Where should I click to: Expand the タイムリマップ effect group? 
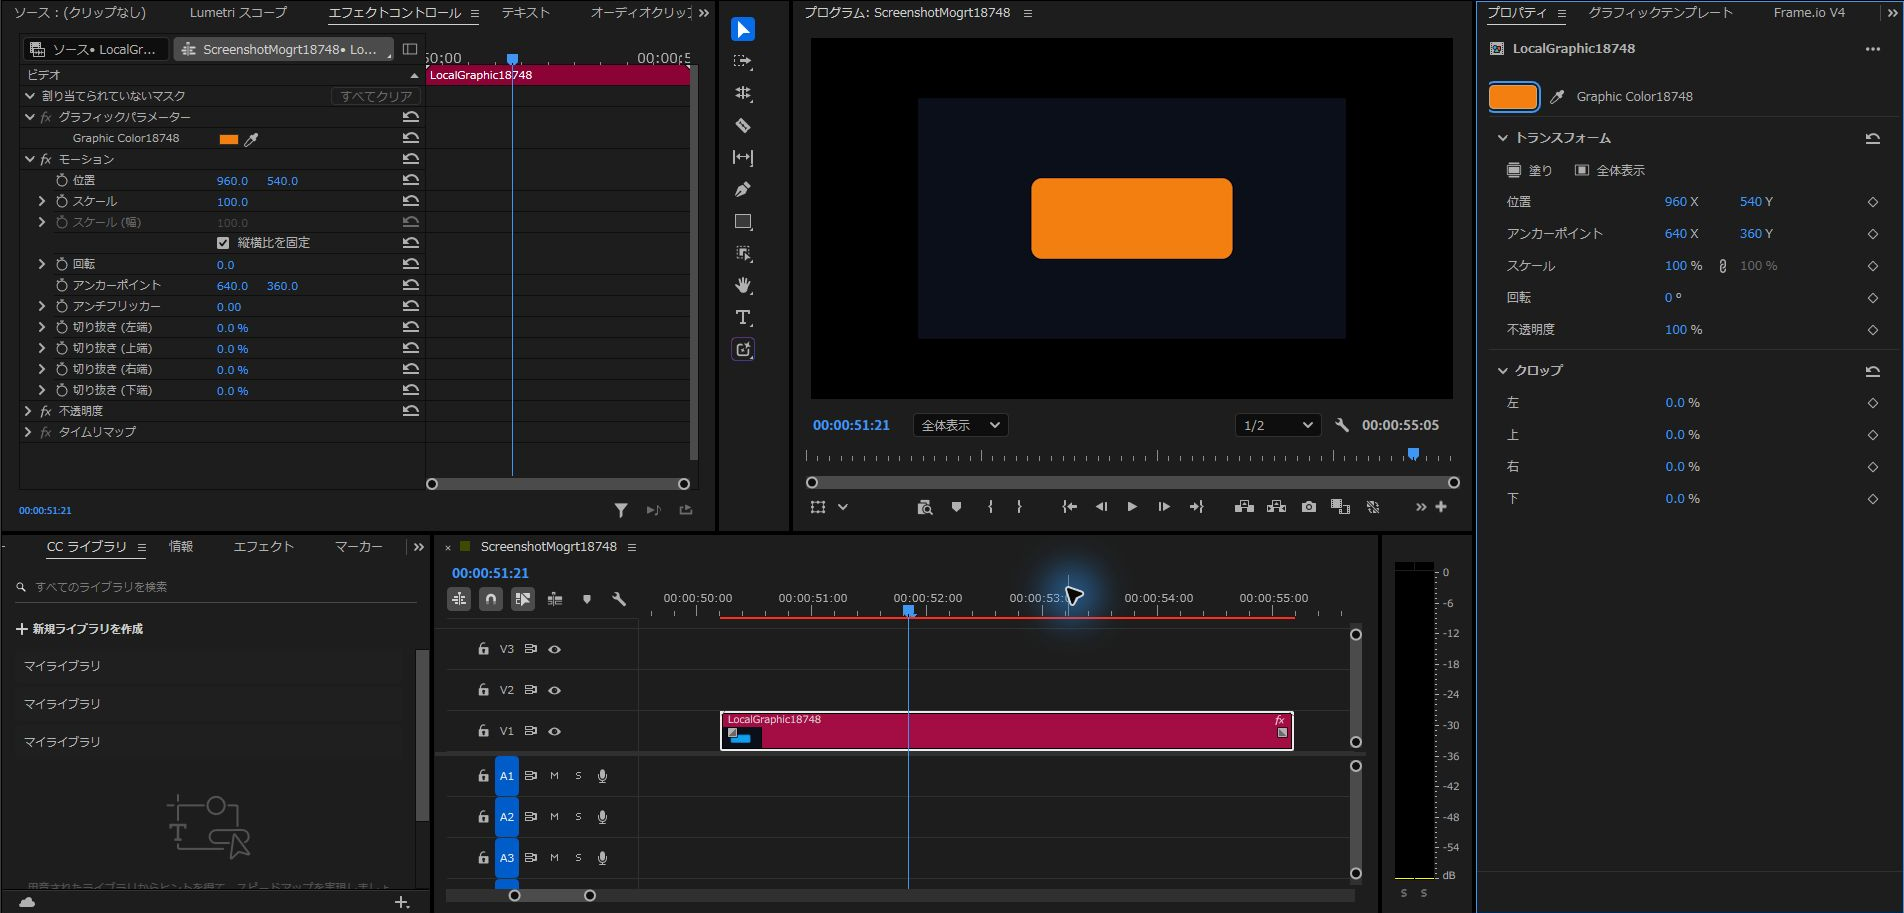(x=28, y=432)
